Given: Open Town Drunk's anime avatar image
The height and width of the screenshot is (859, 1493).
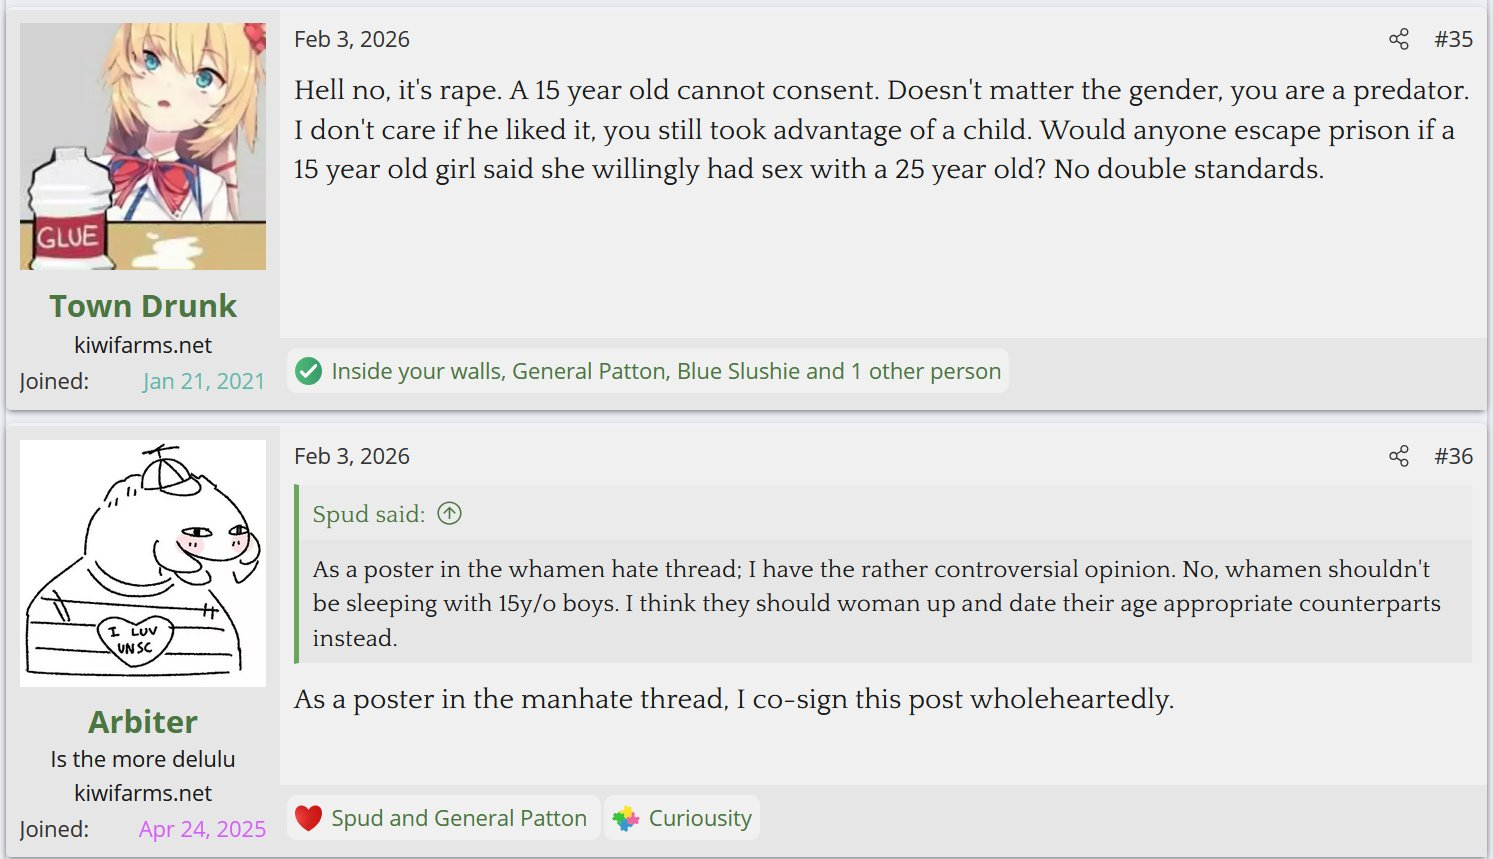Looking at the screenshot, I should pos(143,146).
